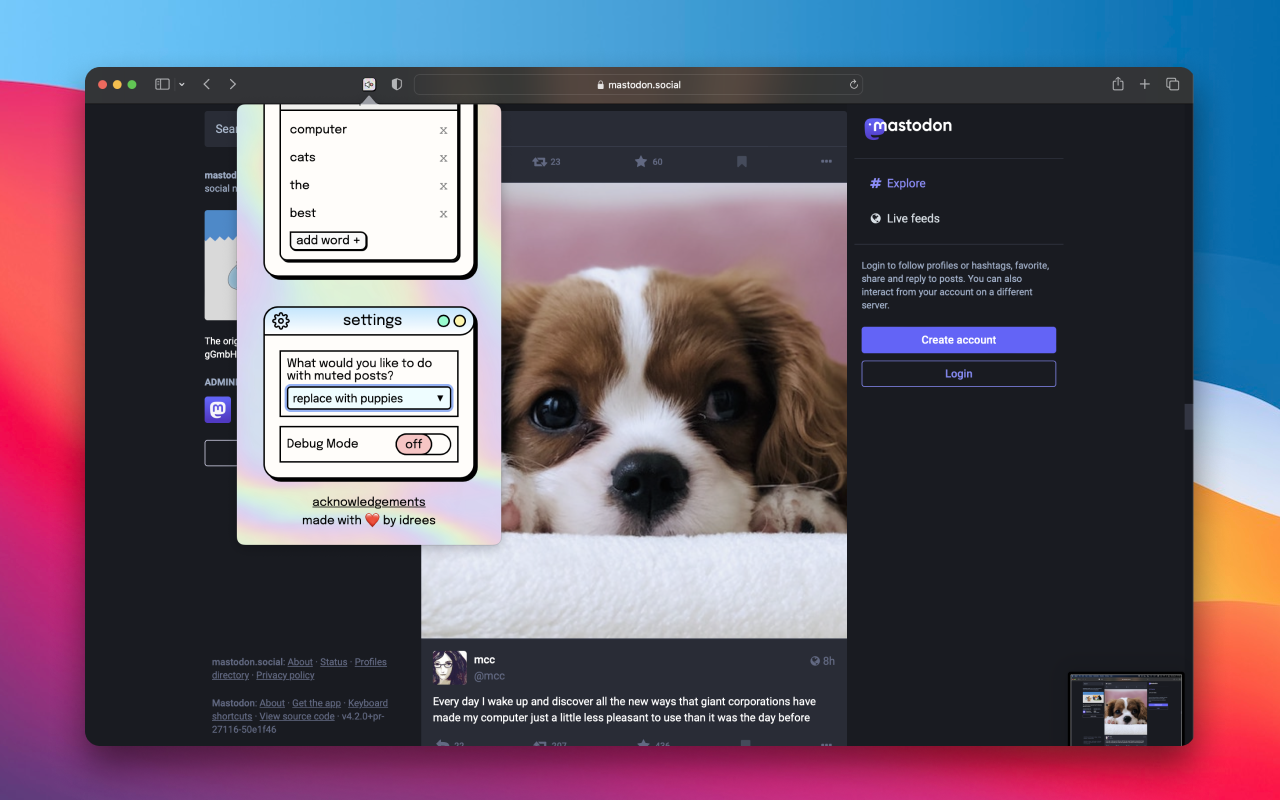Focus the mastodon.social address bar
This screenshot has height=800, width=1280.
[x=638, y=85]
